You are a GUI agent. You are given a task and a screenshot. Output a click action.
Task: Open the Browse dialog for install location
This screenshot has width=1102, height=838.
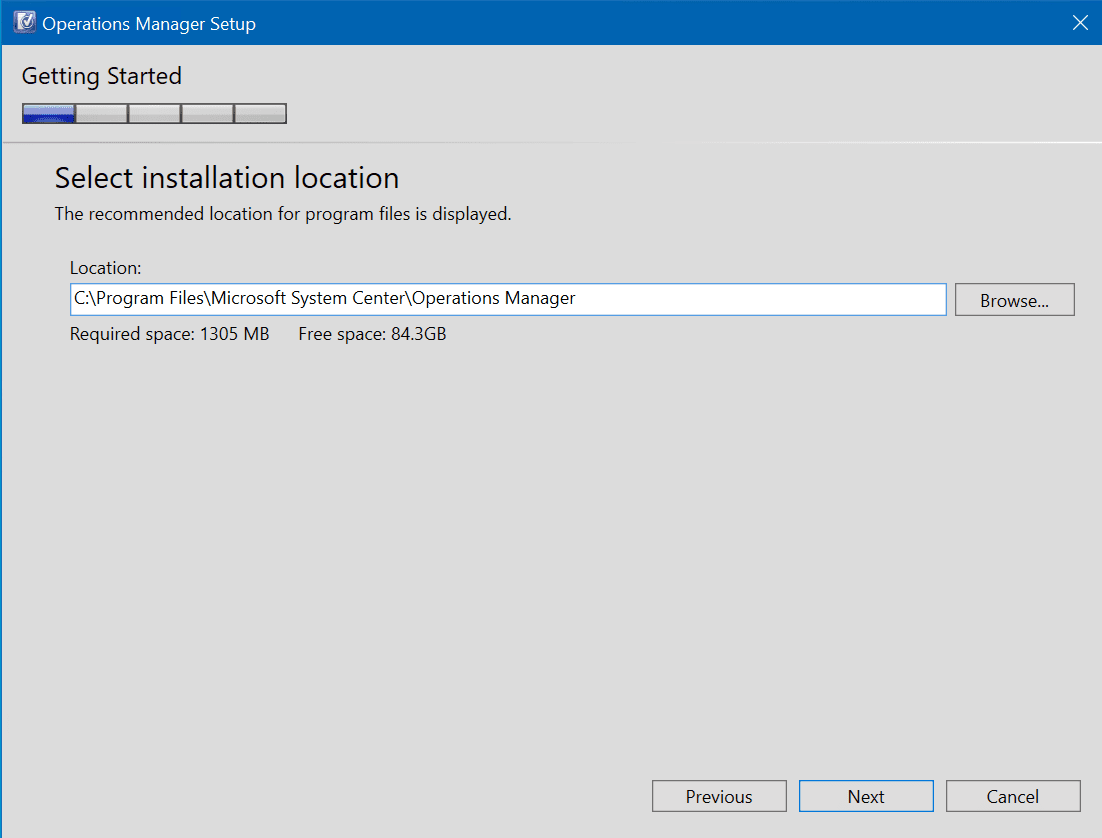(x=1014, y=299)
